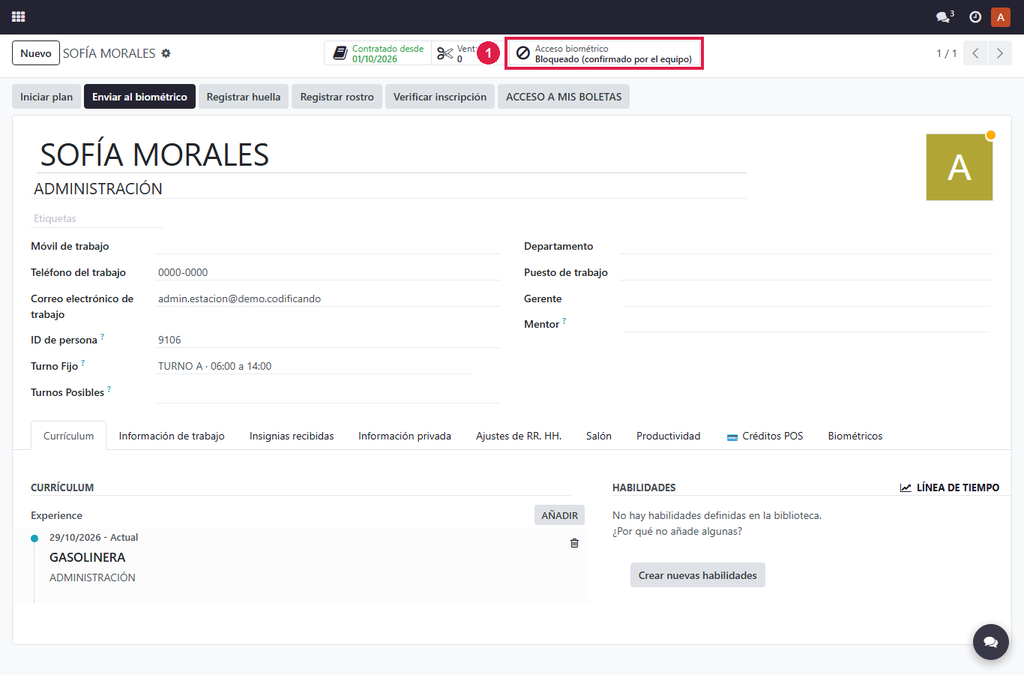
Task: Open the Turno Fijo dropdown
Action: tap(314, 366)
